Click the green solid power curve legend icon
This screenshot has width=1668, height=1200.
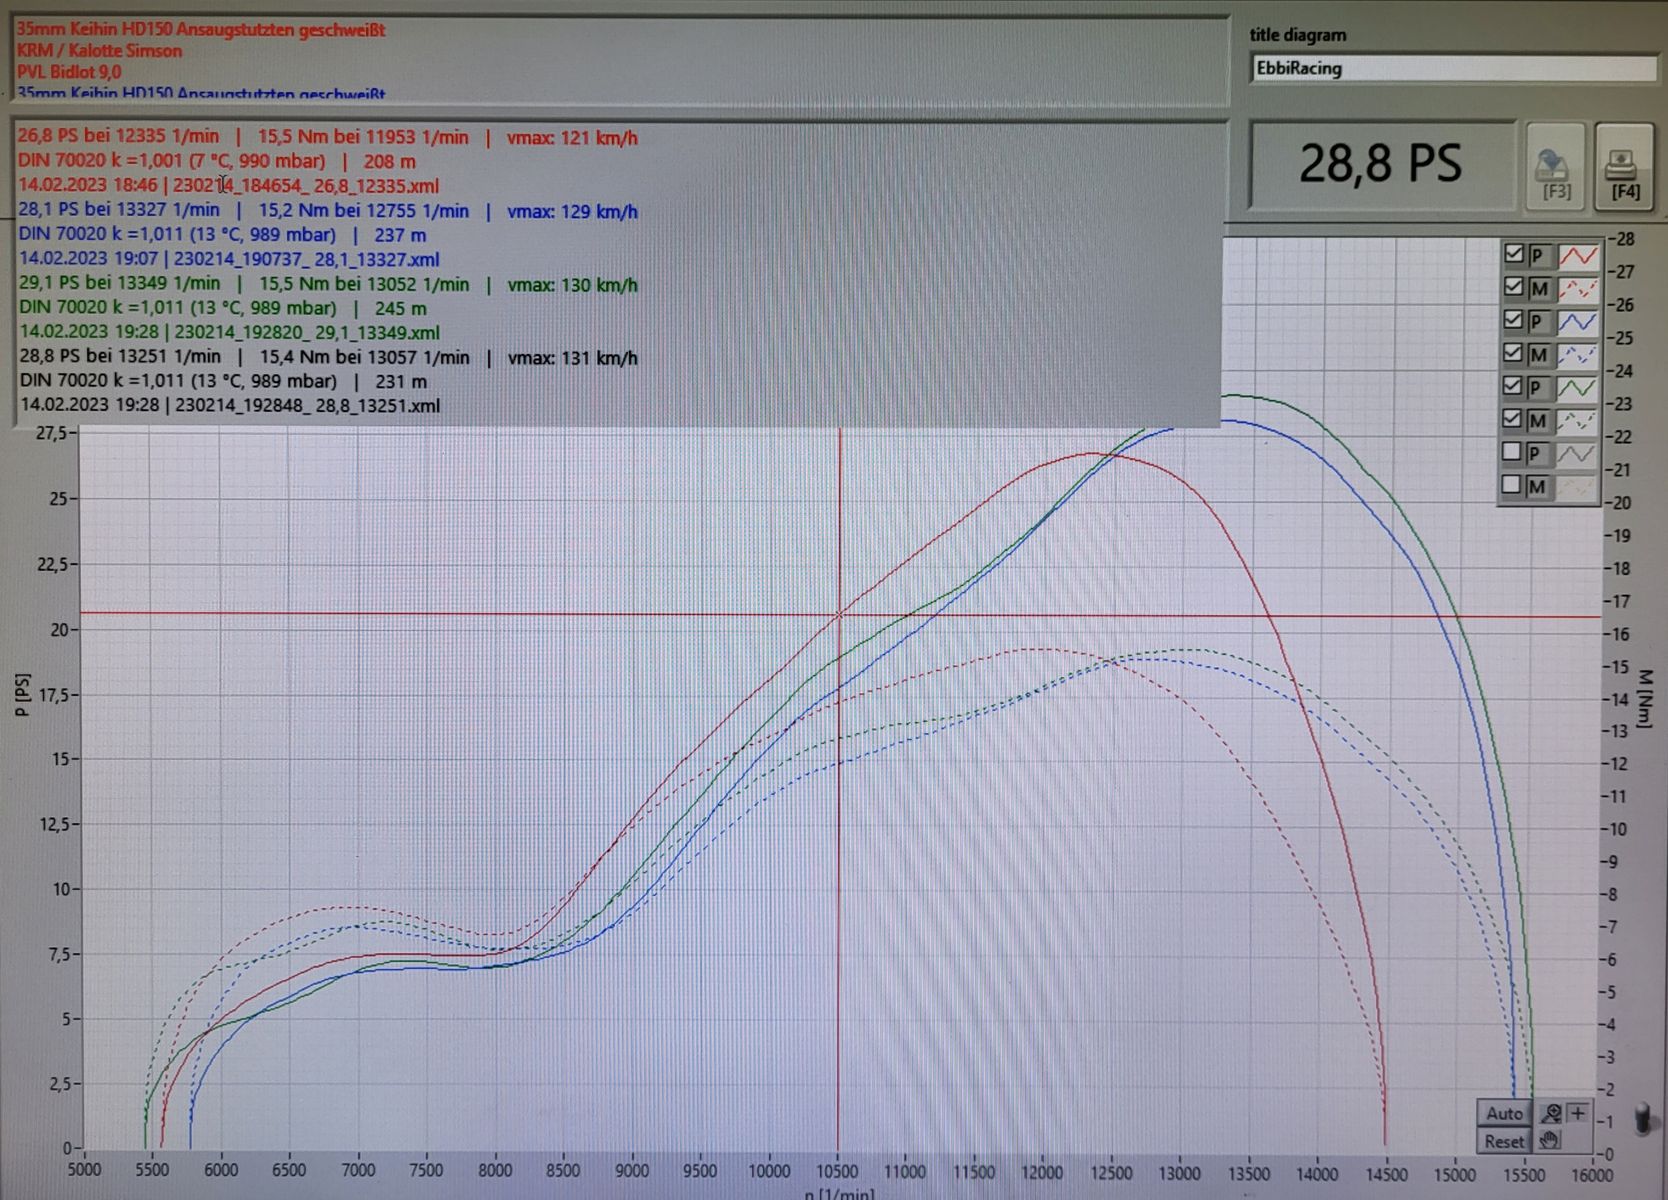coord(1578,388)
